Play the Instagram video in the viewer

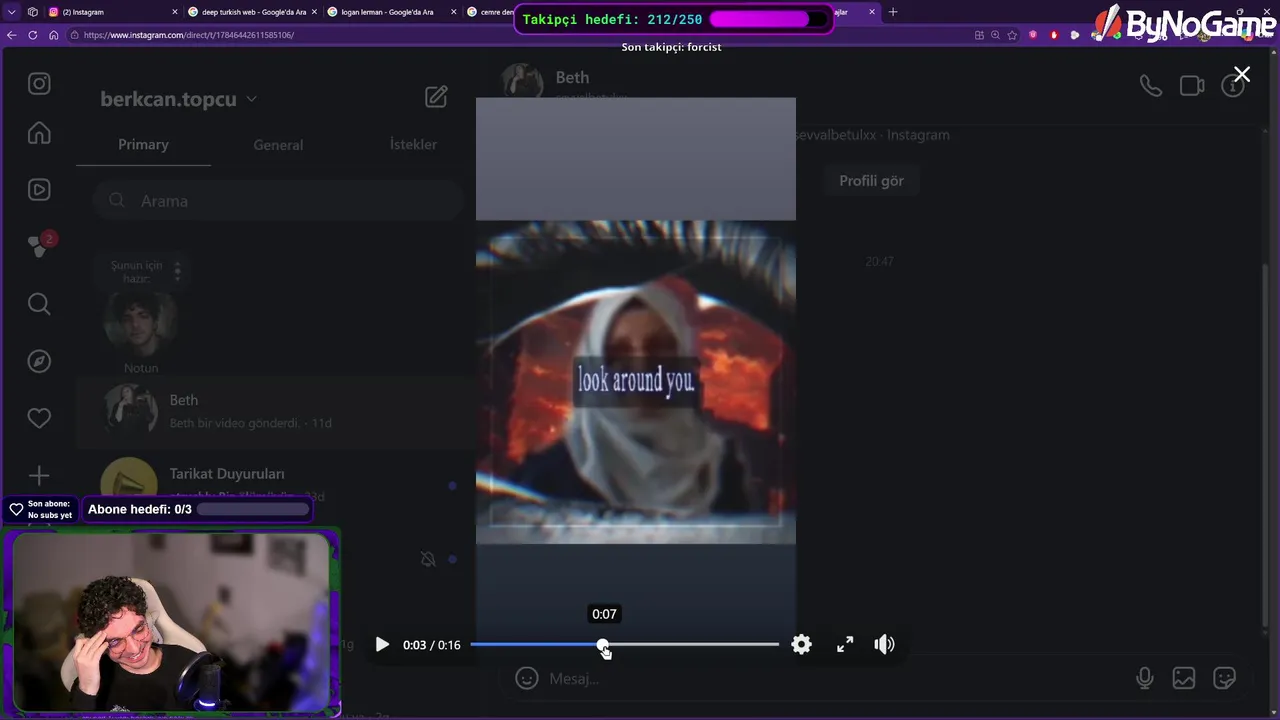[x=382, y=645]
